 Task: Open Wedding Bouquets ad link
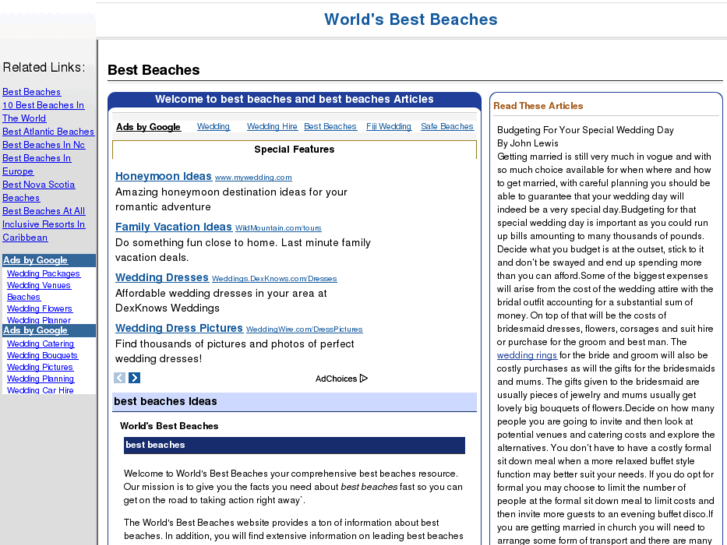pyautogui.click(x=42, y=355)
